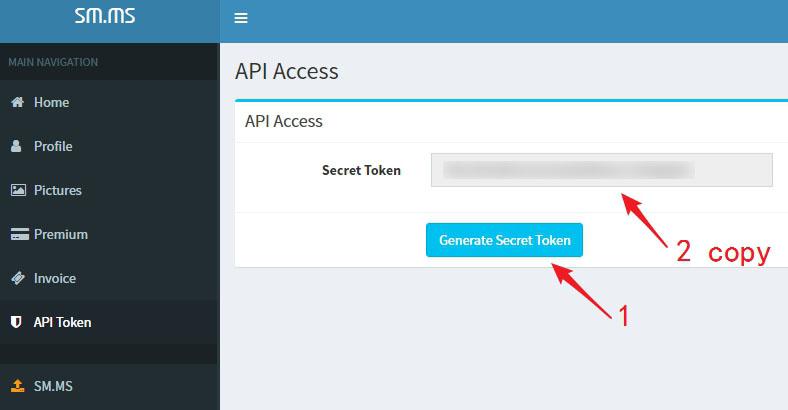Image resolution: width=788 pixels, height=410 pixels.
Task: Select the API Token menu entry
Action: pos(110,322)
